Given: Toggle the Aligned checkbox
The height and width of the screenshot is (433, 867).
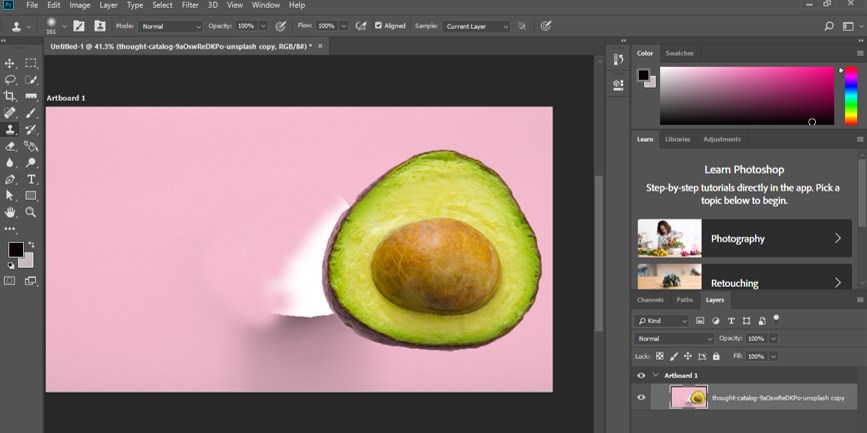Looking at the screenshot, I should coord(378,26).
